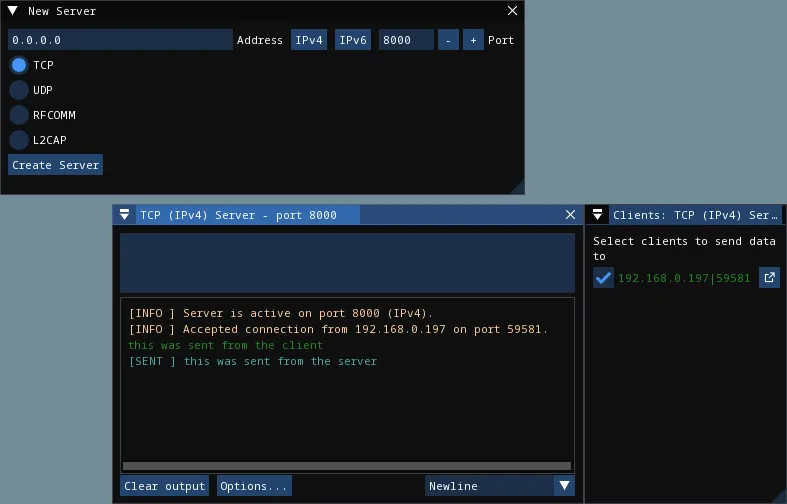Click the send text box in the TCP Server window
Image resolution: width=787 pixels, height=504 pixels.
point(347,263)
